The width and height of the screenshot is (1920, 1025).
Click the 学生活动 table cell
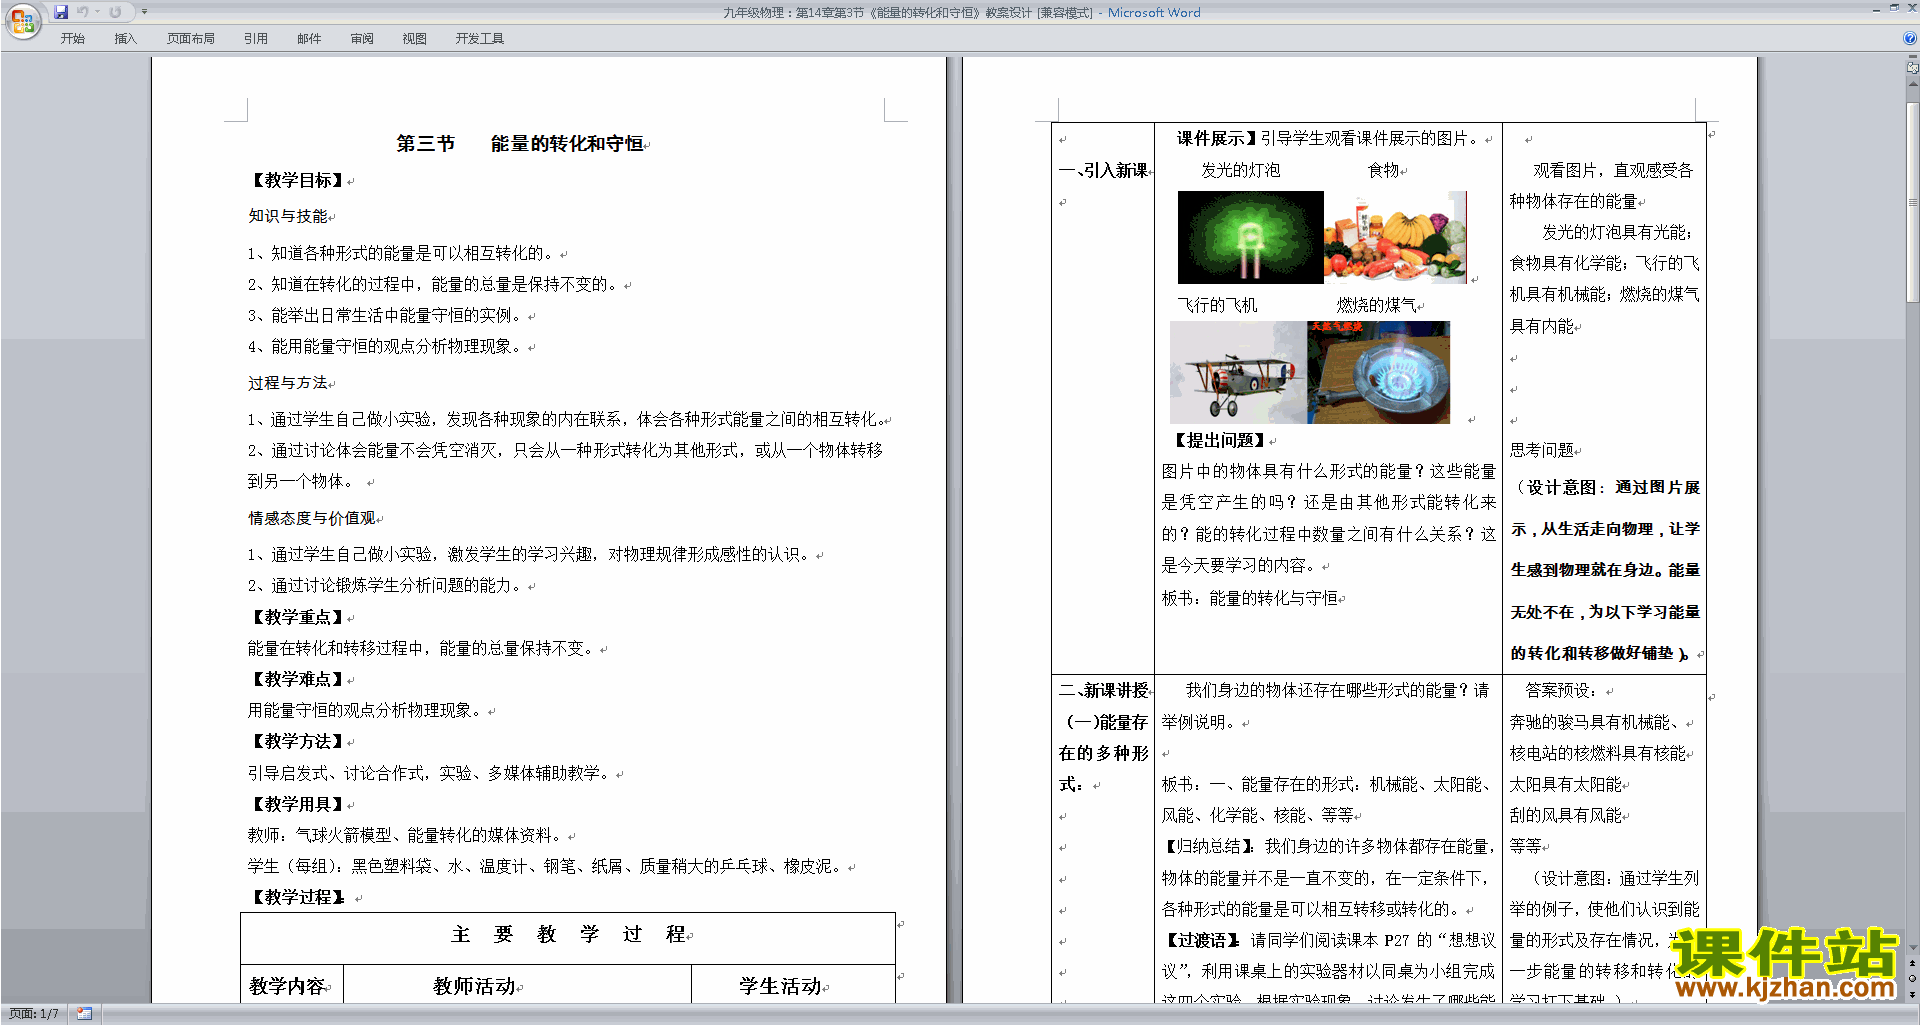780,986
